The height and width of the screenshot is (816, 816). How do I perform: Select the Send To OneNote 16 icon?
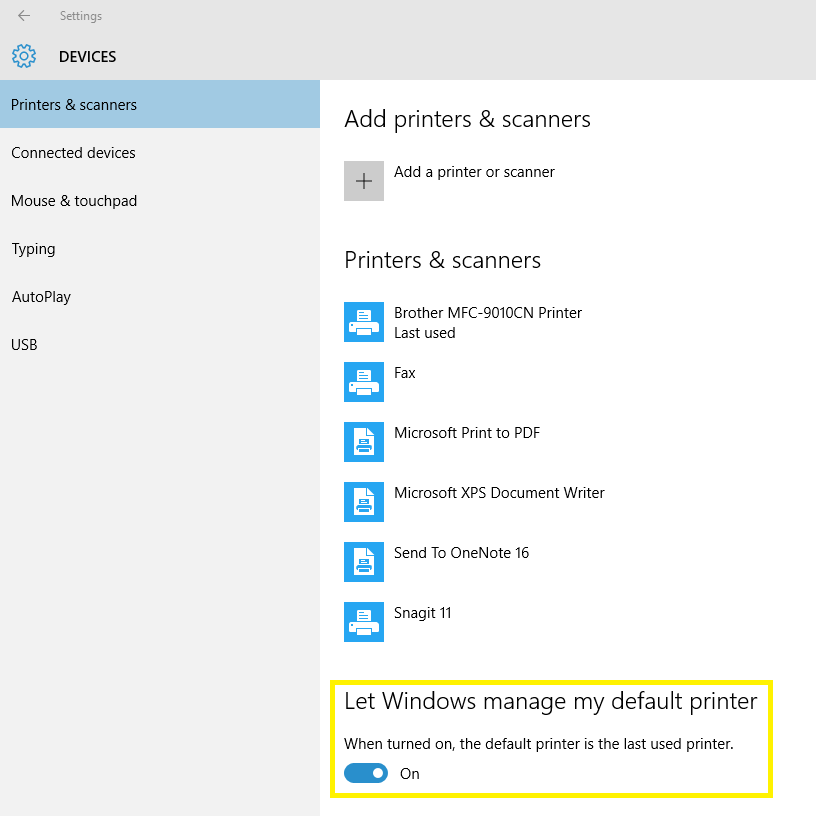(364, 562)
